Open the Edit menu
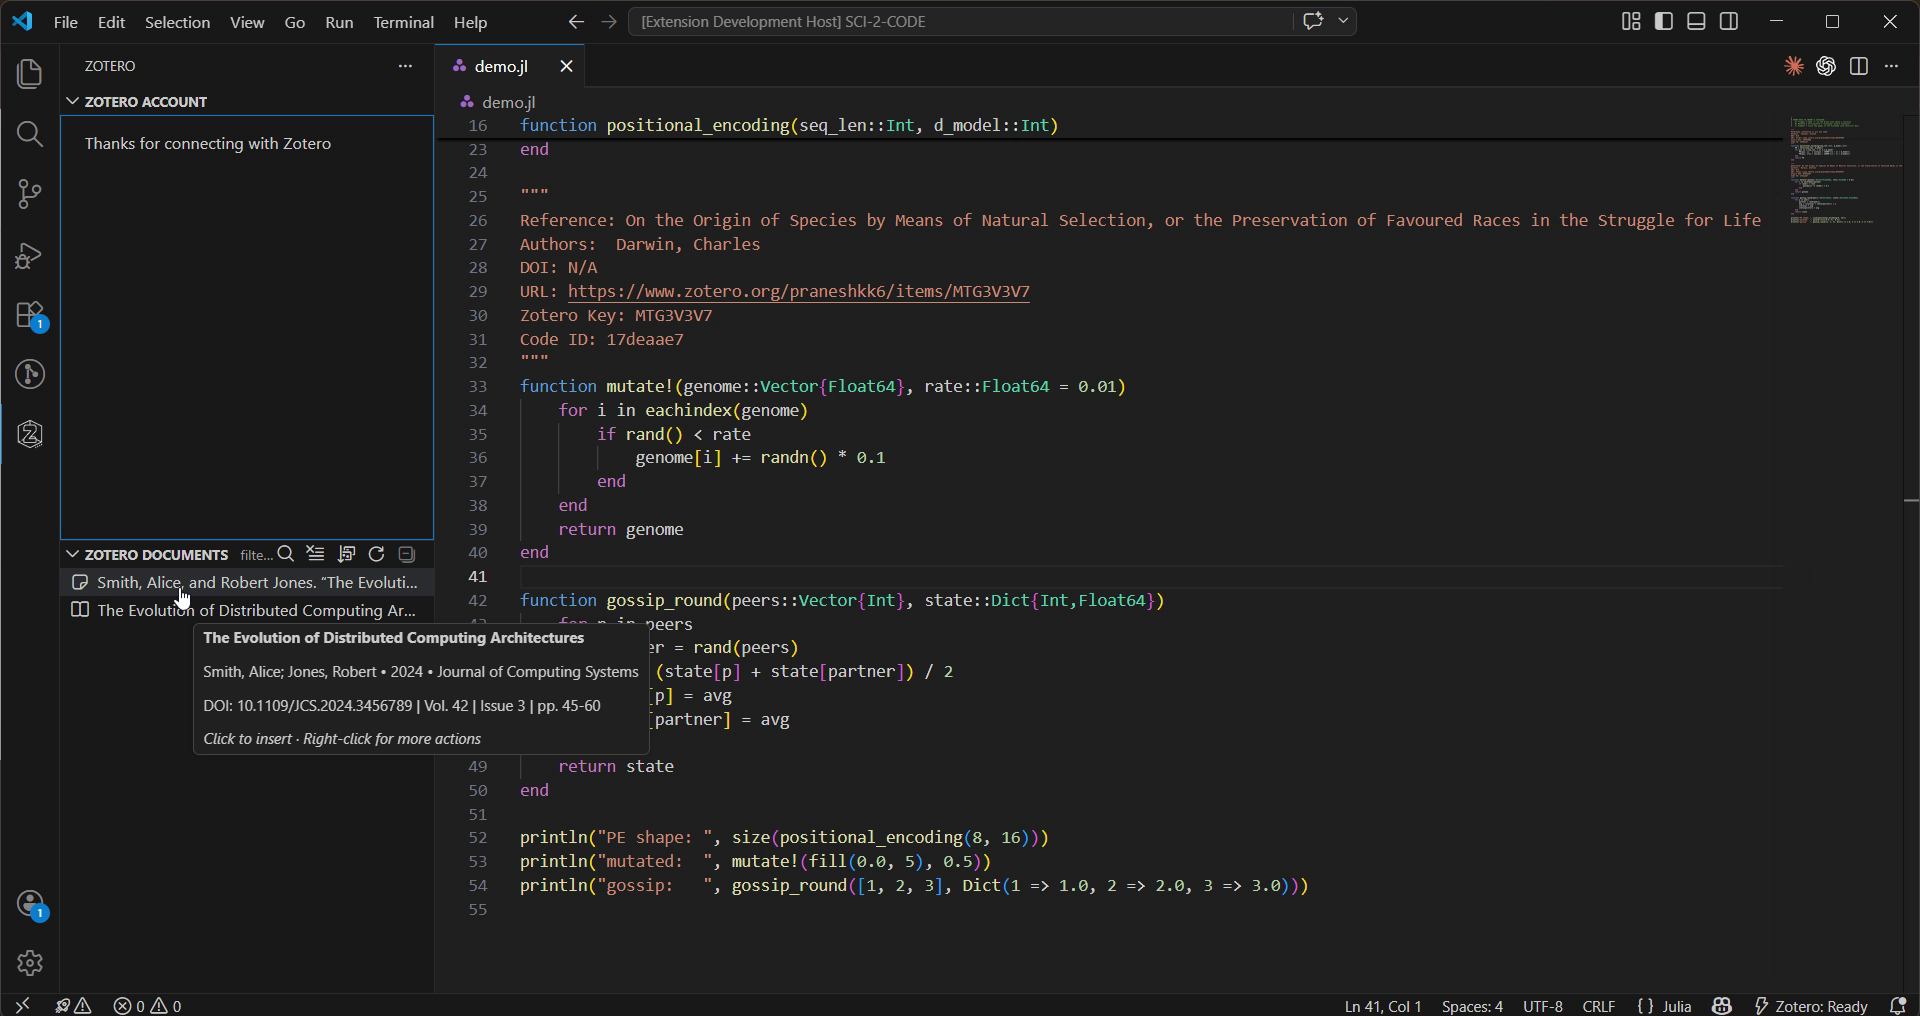1920x1016 pixels. (111, 22)
